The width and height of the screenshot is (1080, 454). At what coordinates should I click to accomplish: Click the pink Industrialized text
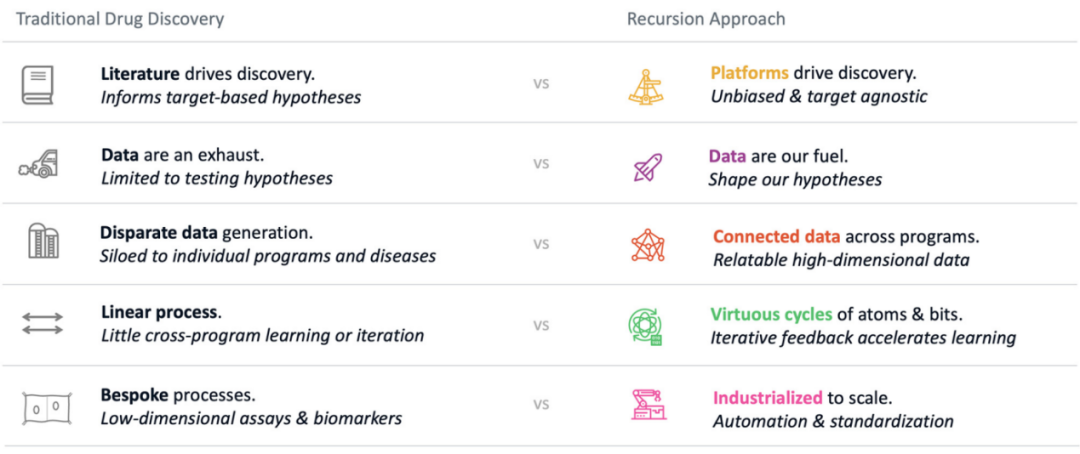pyautogui.click(x=767, y=397)
